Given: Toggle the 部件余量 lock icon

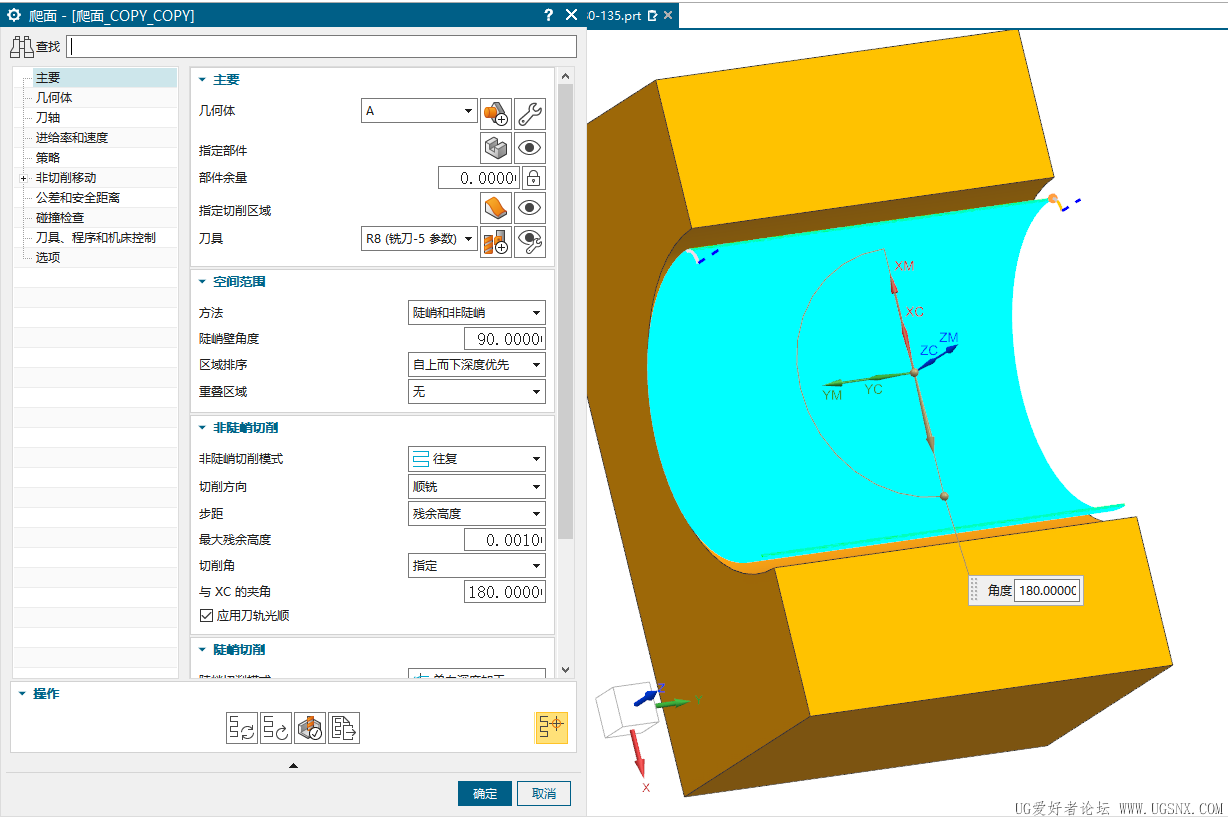Looking at the screenshot, I should point(534,178).
